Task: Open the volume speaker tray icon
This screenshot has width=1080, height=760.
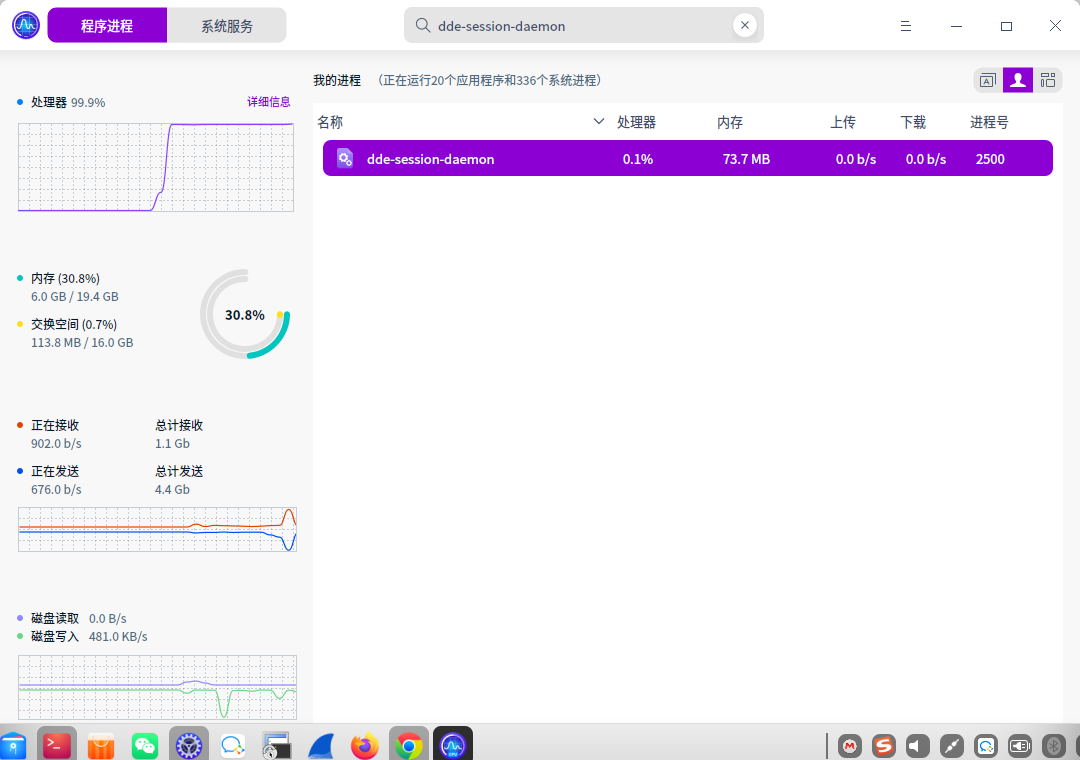Action: pos(917,746)
